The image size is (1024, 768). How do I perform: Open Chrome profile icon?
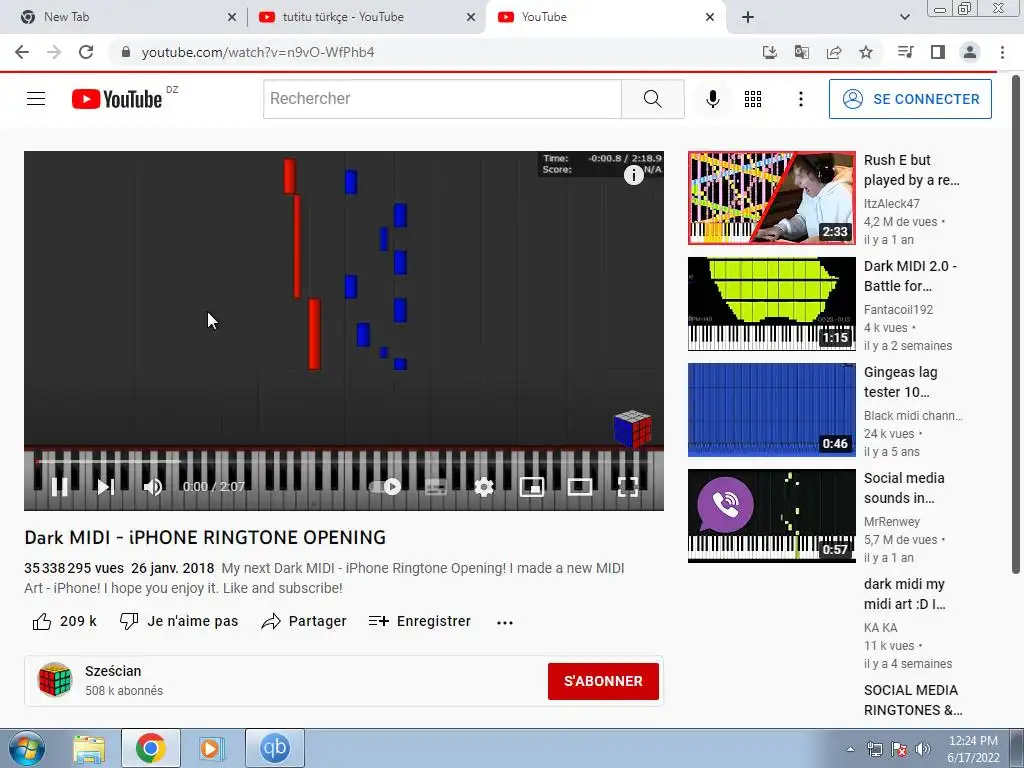point(970,52)
